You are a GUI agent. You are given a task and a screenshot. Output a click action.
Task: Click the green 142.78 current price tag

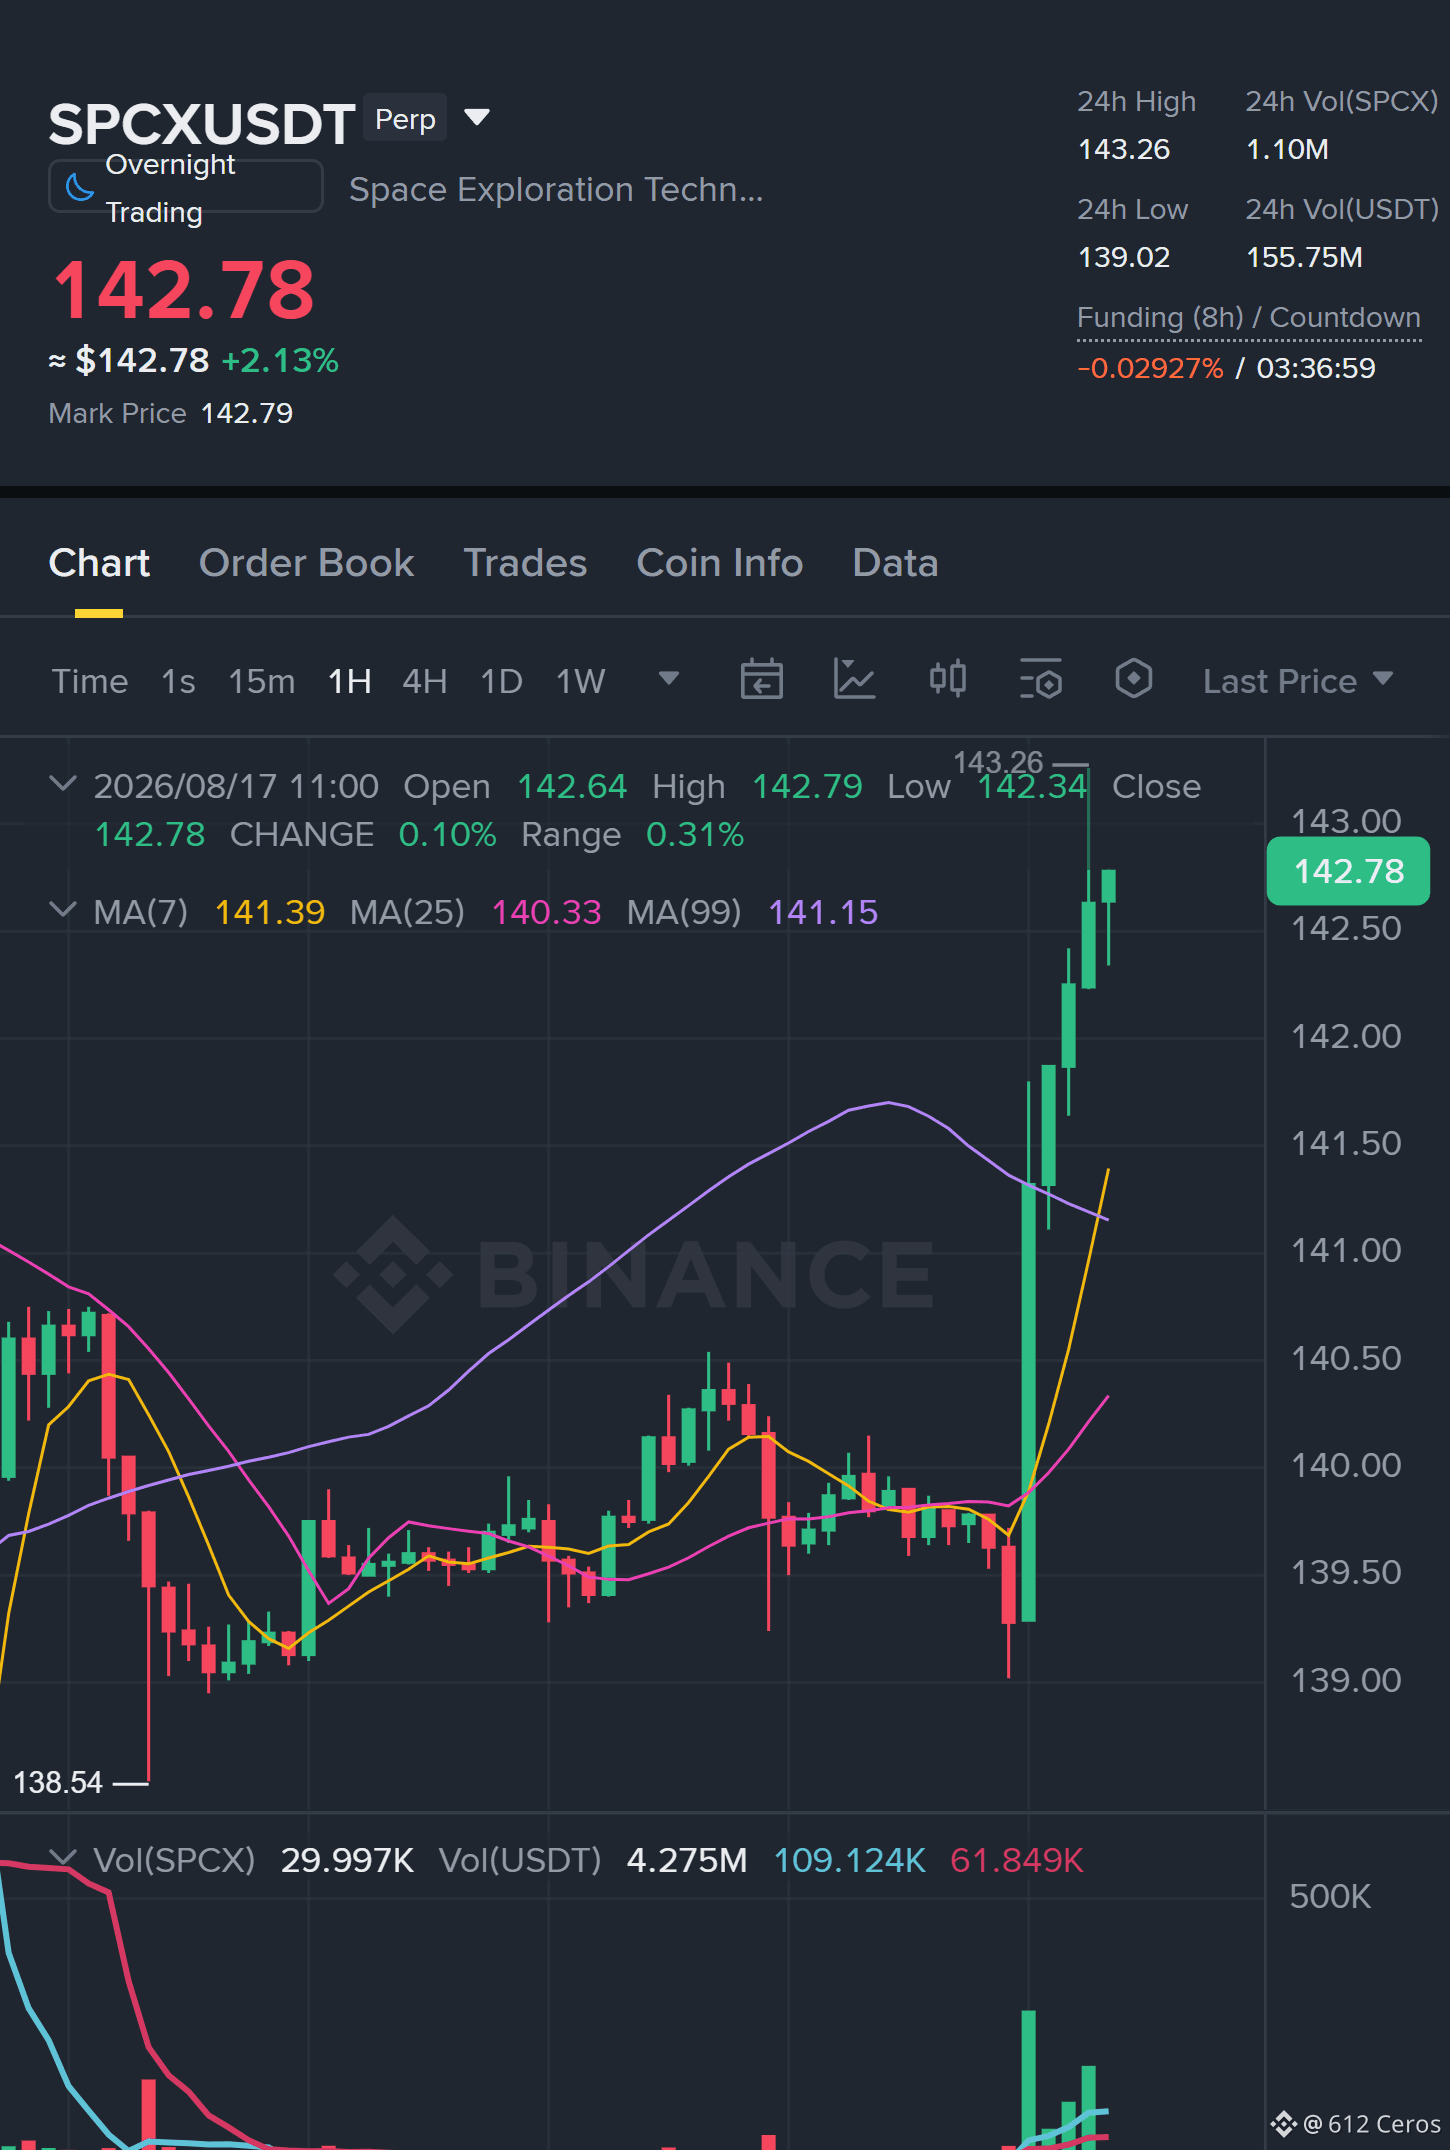(1348, 871)
